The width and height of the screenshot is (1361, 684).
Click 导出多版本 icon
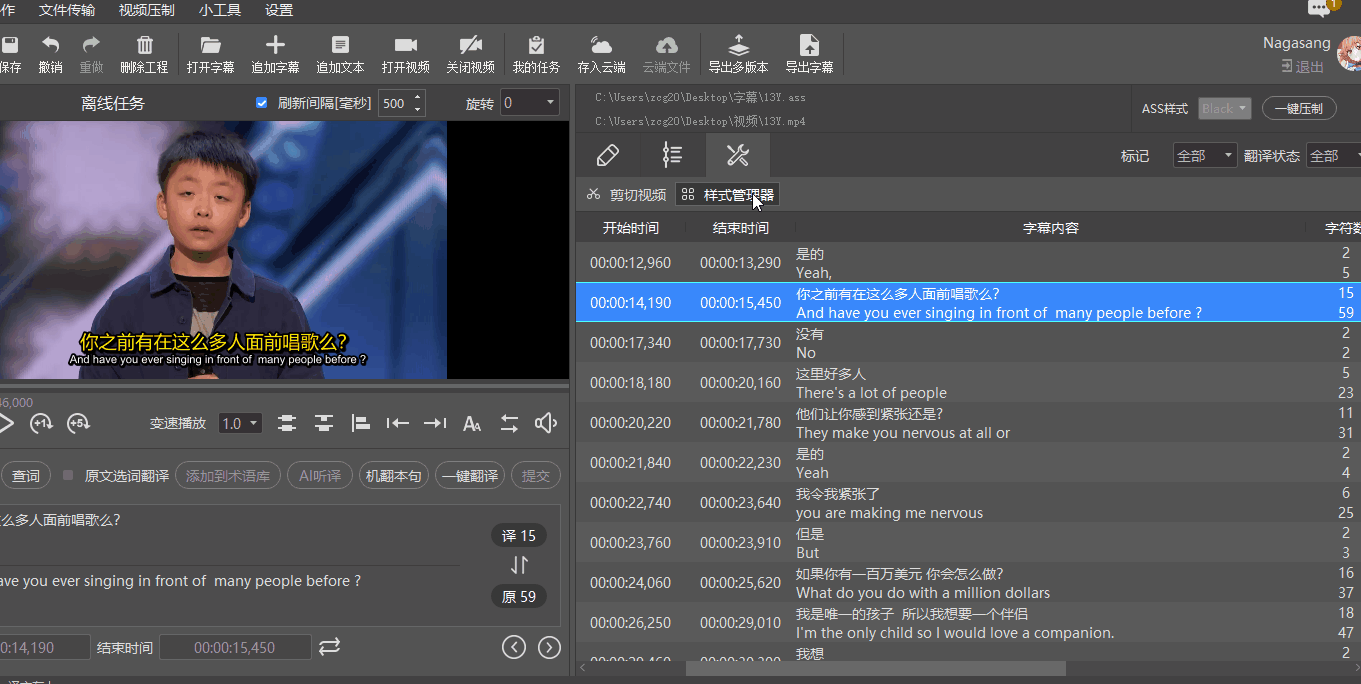[x=738, y=45]
